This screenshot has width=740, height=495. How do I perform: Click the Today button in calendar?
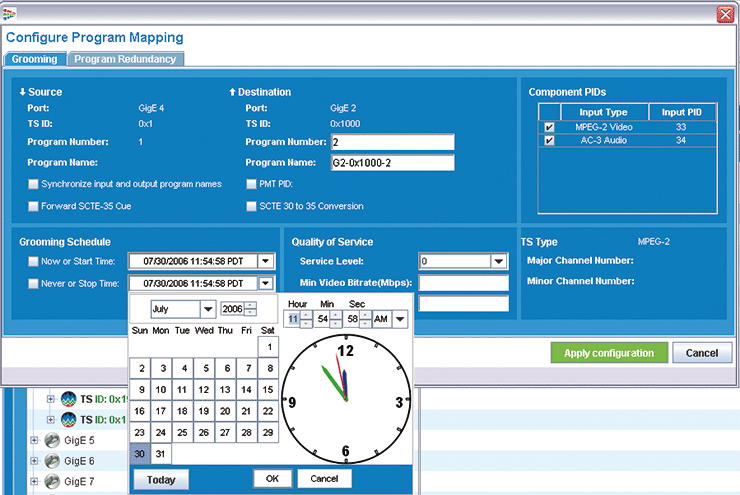click(161, 479)
